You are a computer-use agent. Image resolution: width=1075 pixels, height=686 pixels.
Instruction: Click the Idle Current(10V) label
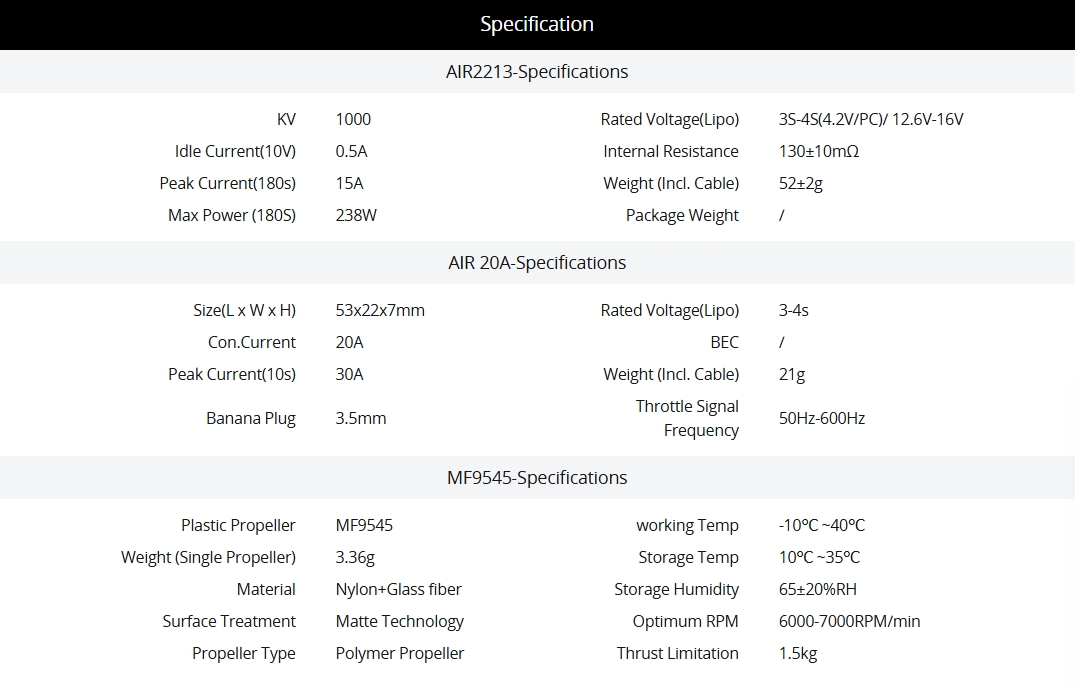pyautogui.click(x=235, y=151)
